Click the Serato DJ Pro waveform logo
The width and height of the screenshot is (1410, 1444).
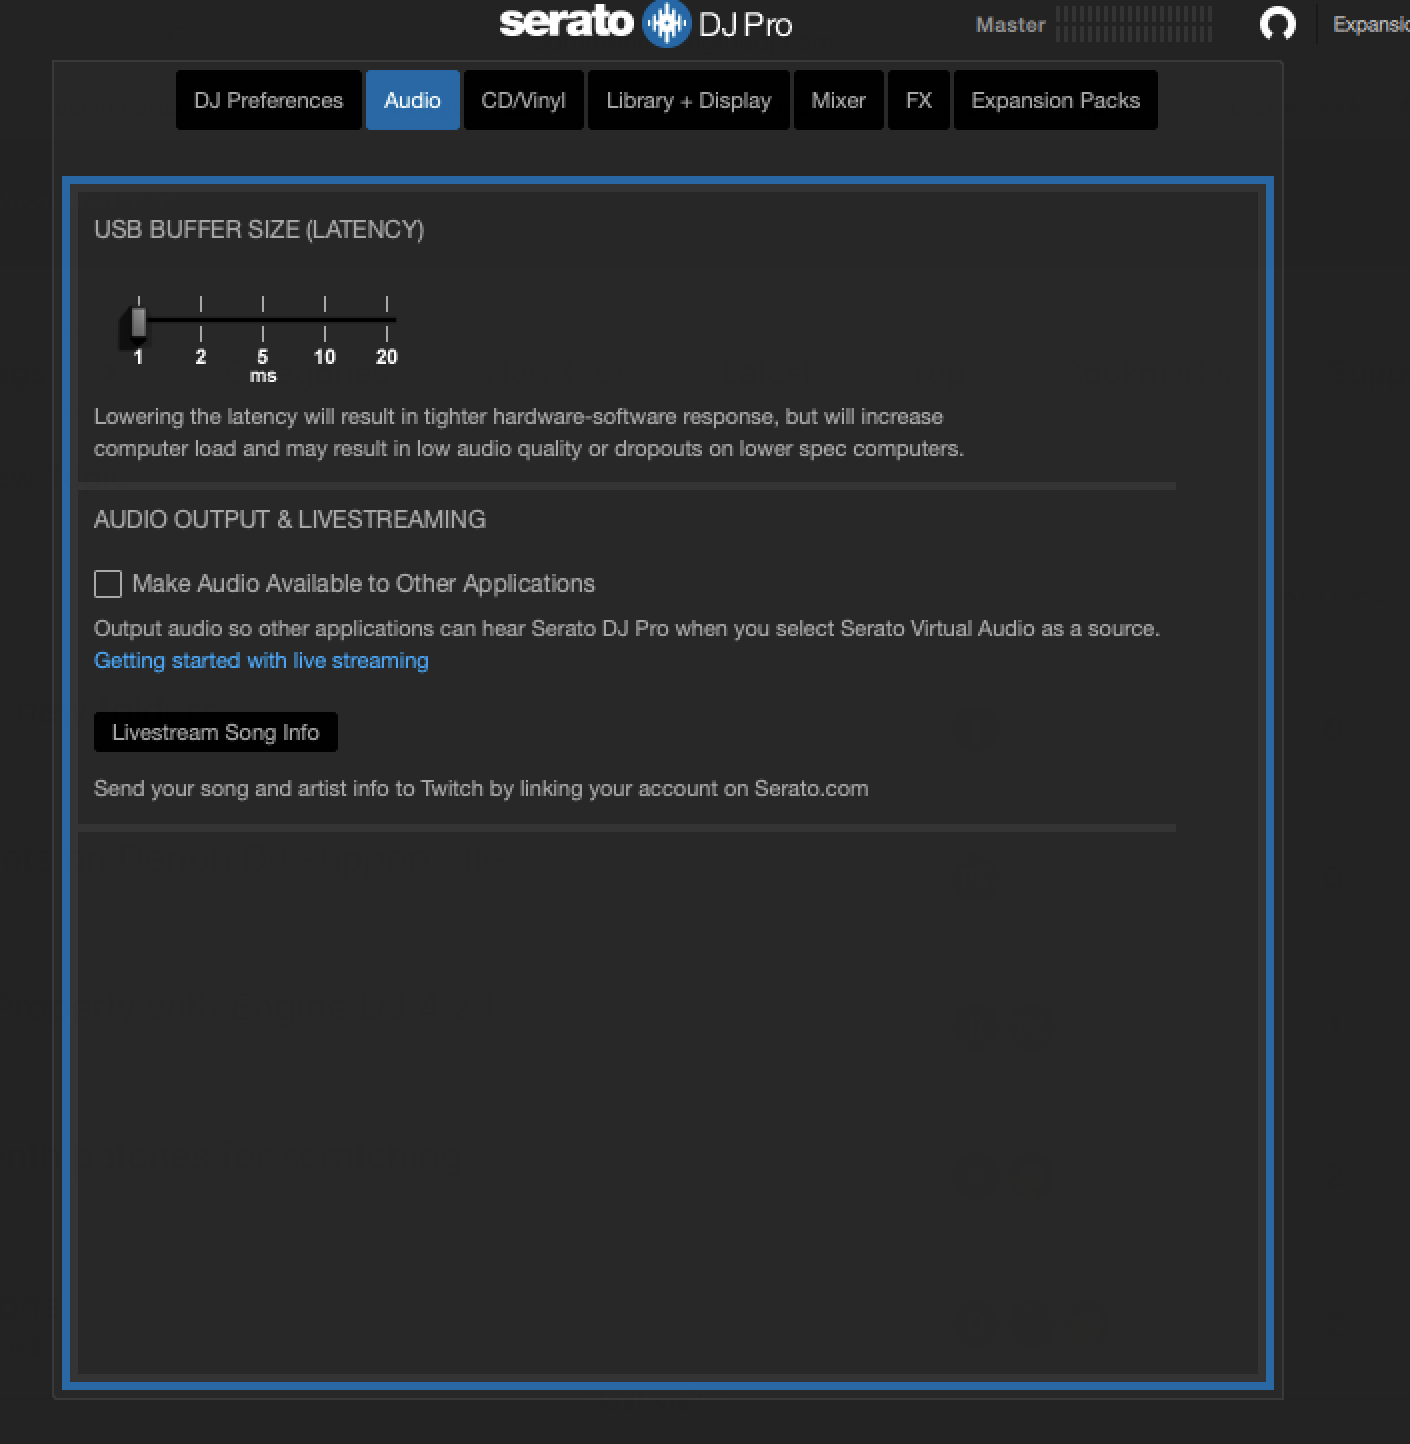pos(666,23)
